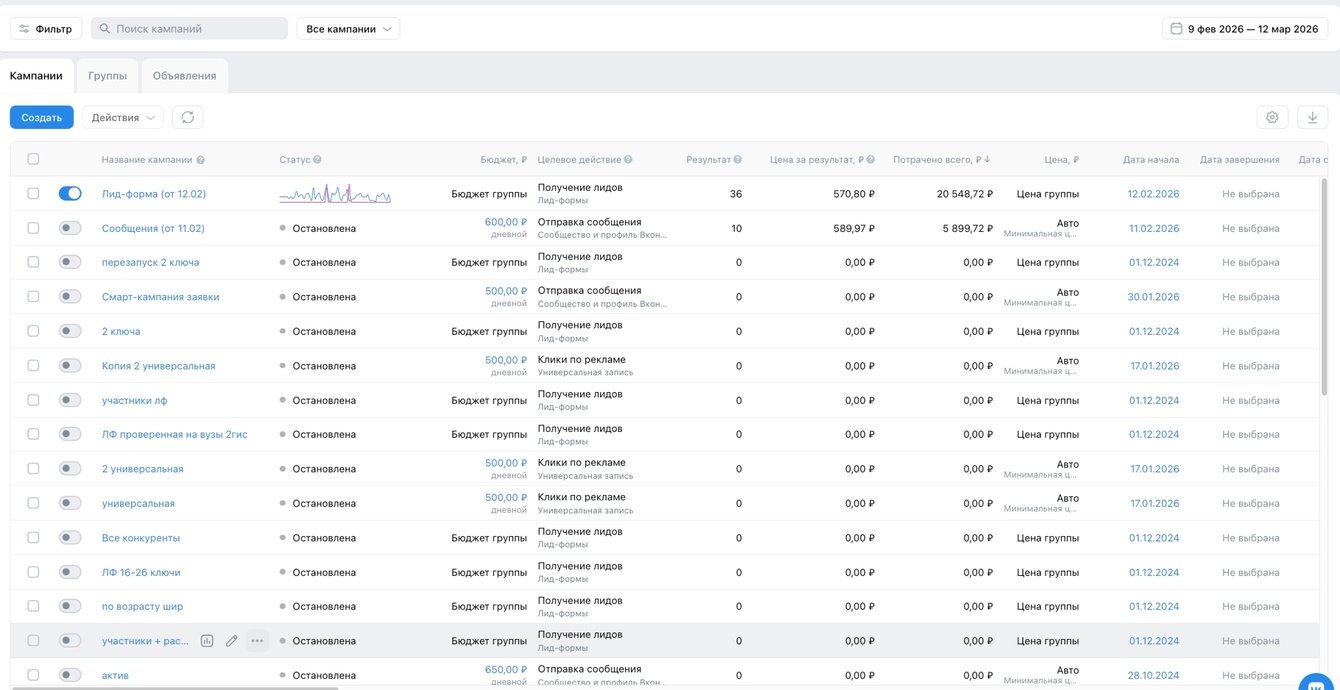Image resolution: width=1340 pixels, height=690 pixels.
Task: Switch to the Объявления tab
Action: [x=184, y=76]
